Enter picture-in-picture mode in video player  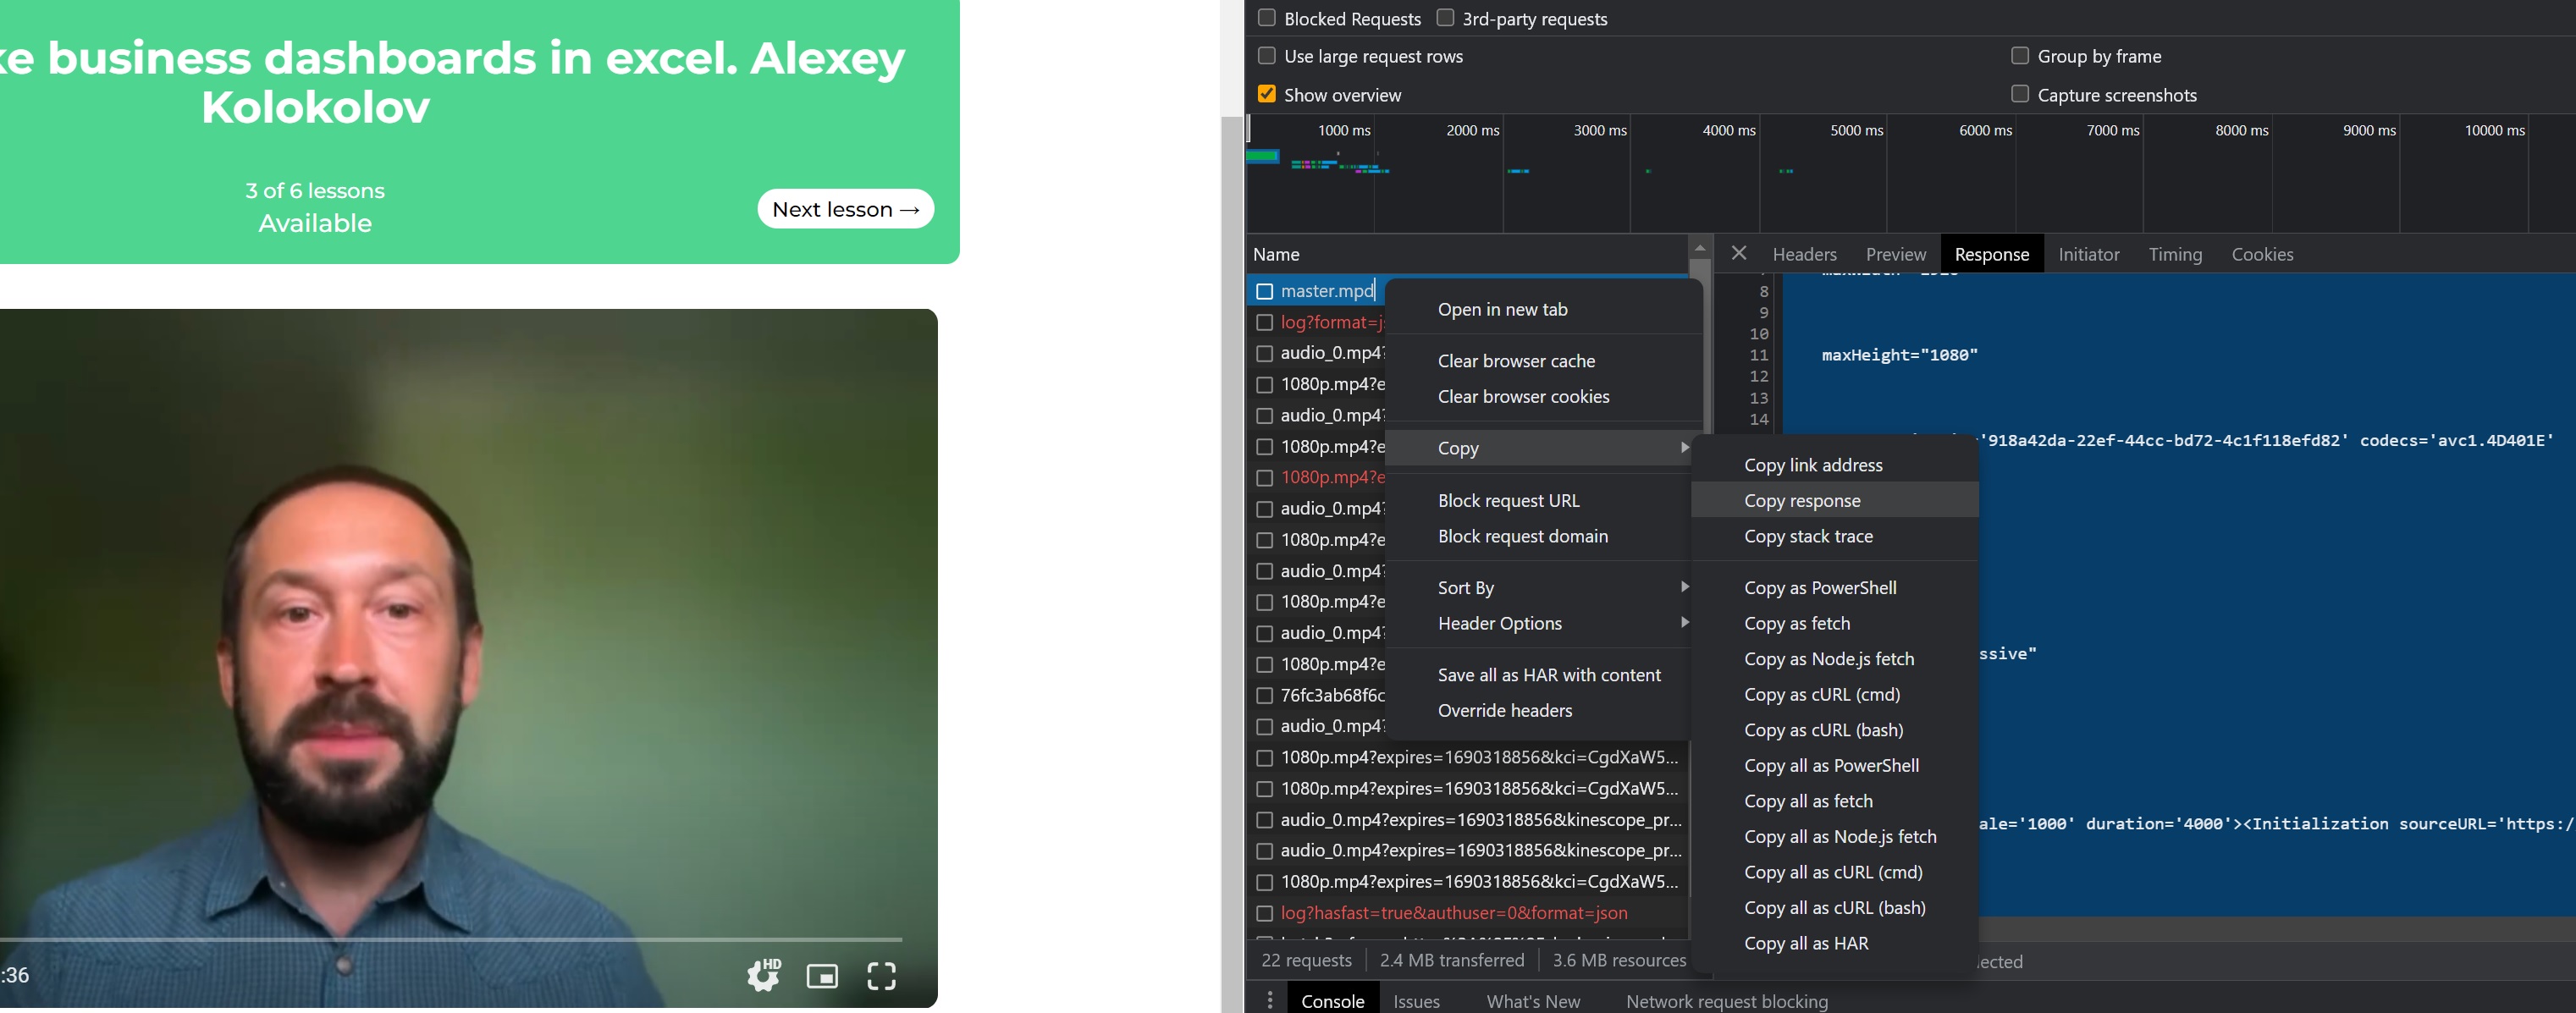pos(822,976)
